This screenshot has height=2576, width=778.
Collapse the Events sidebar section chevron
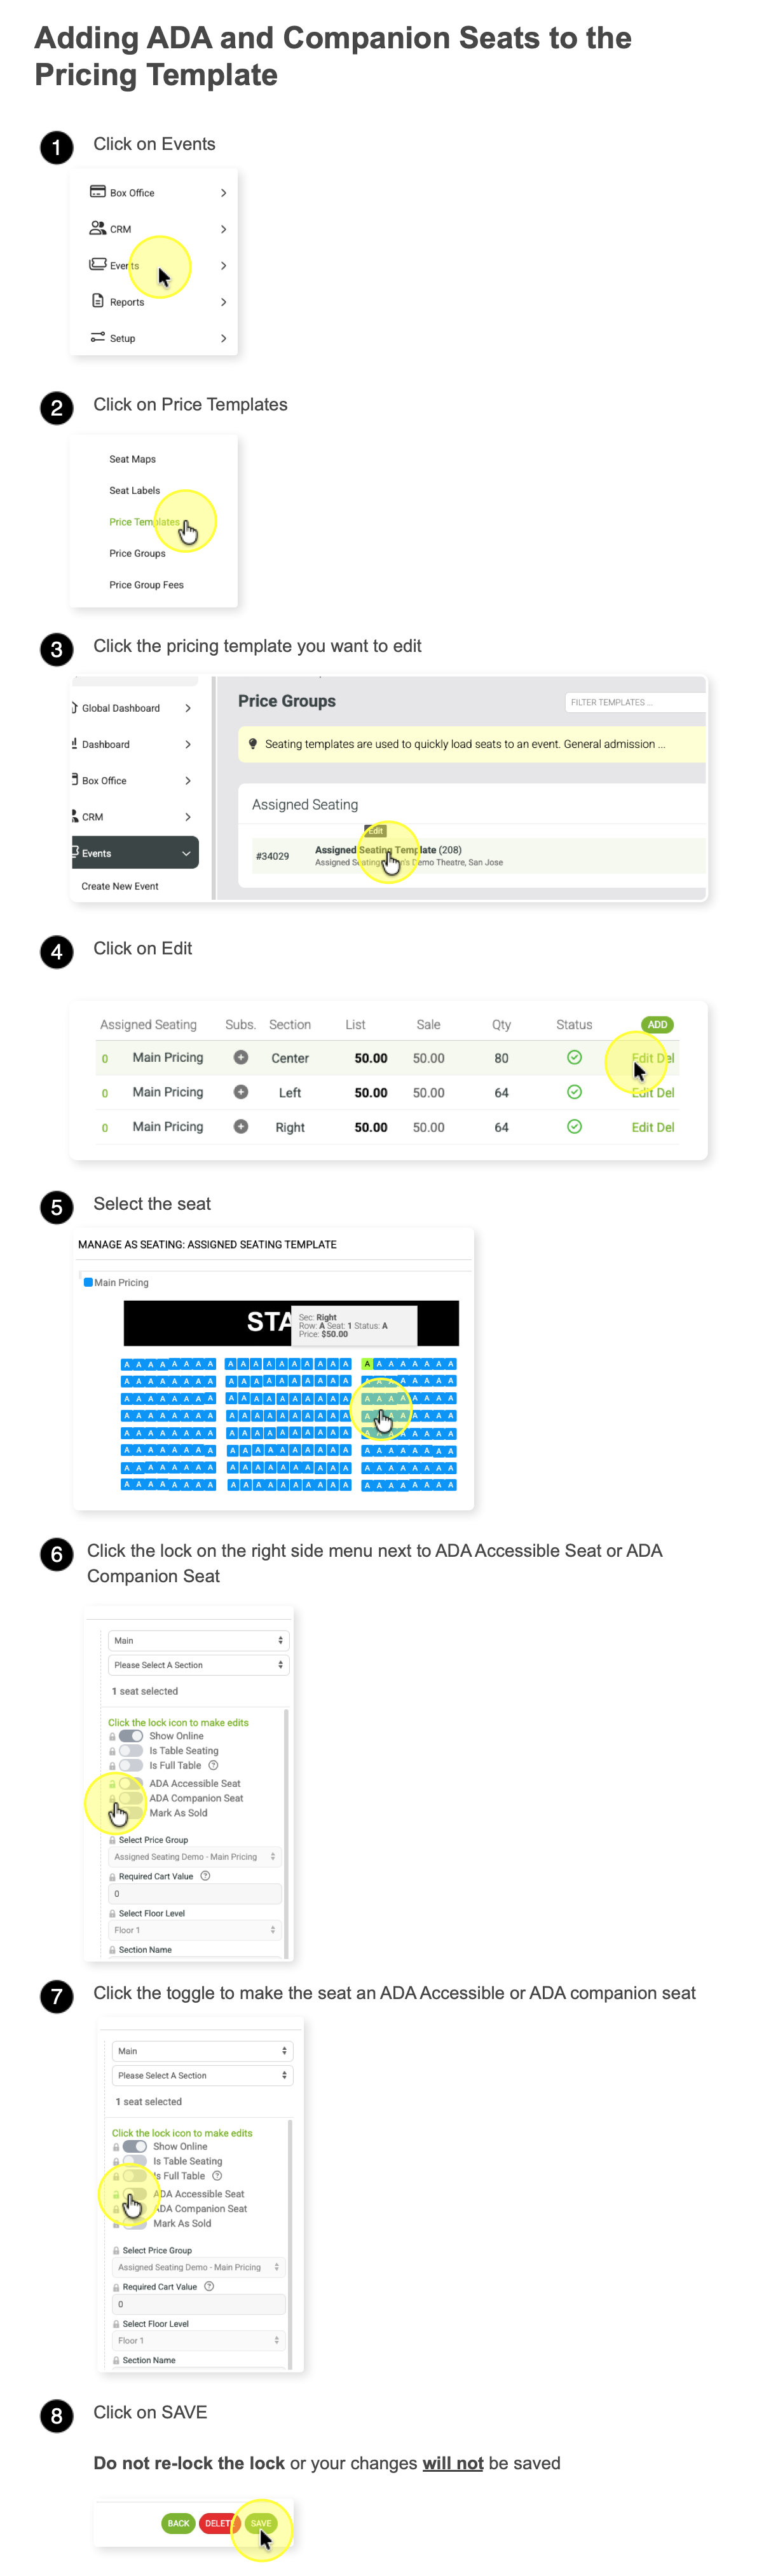tap(186, 853)
